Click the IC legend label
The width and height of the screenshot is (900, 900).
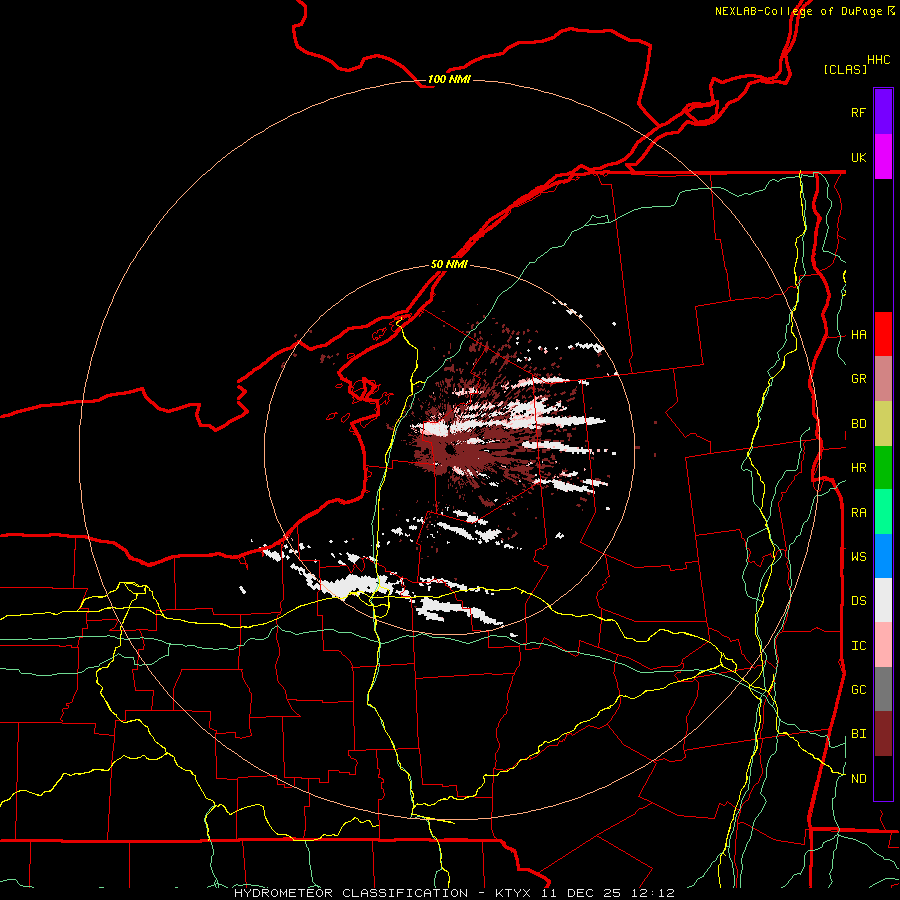[858, 646]
